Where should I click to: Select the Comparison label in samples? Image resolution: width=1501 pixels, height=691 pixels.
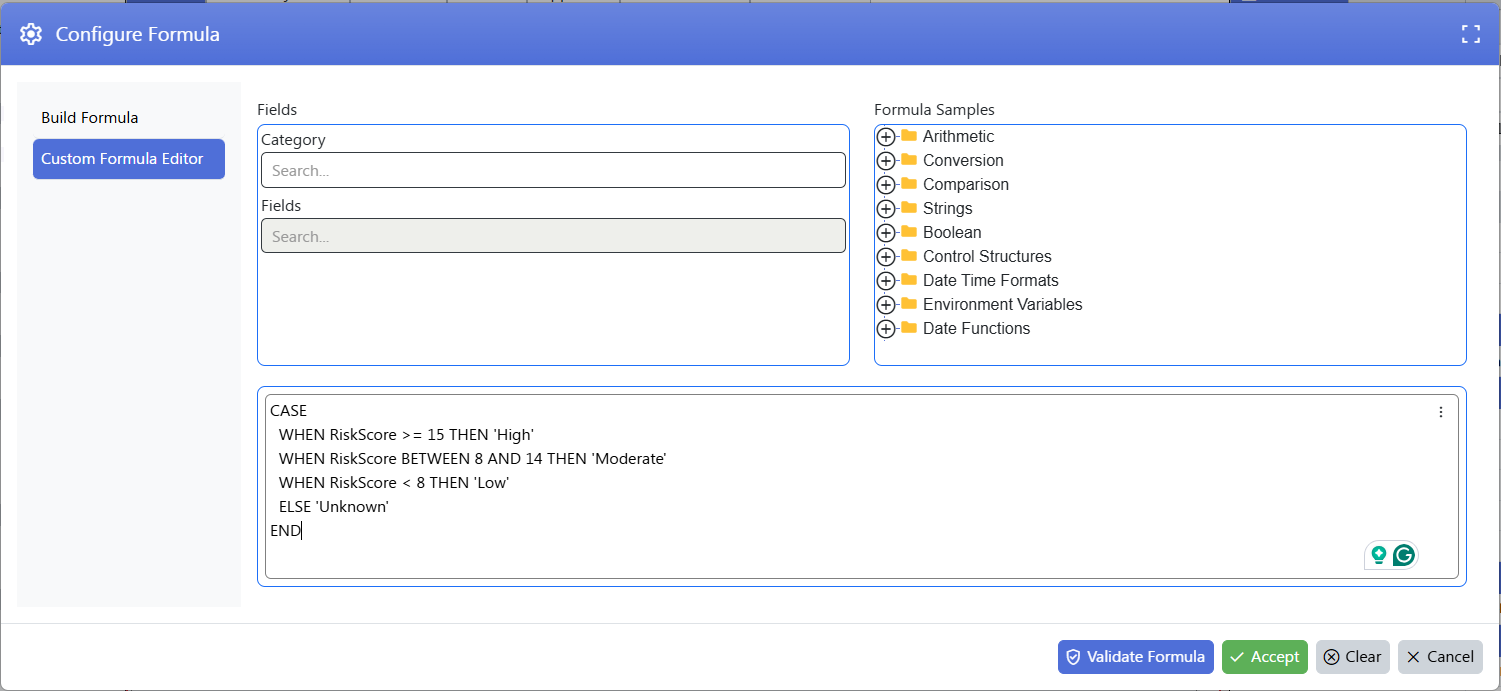click(966, 184)
